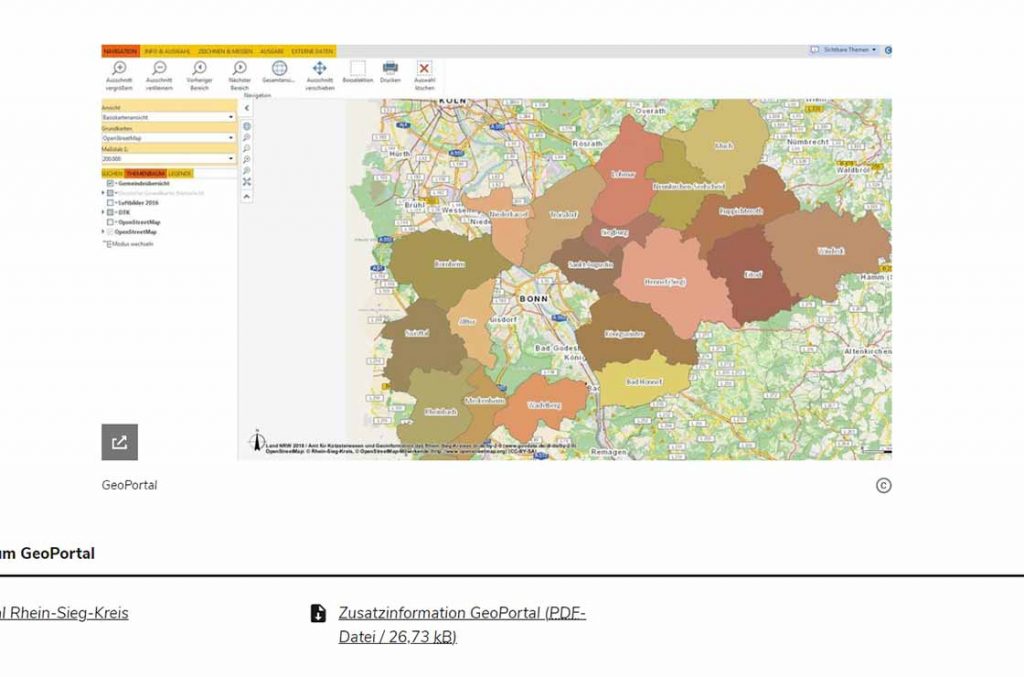Open the image via the gray external-link icon

120,443
